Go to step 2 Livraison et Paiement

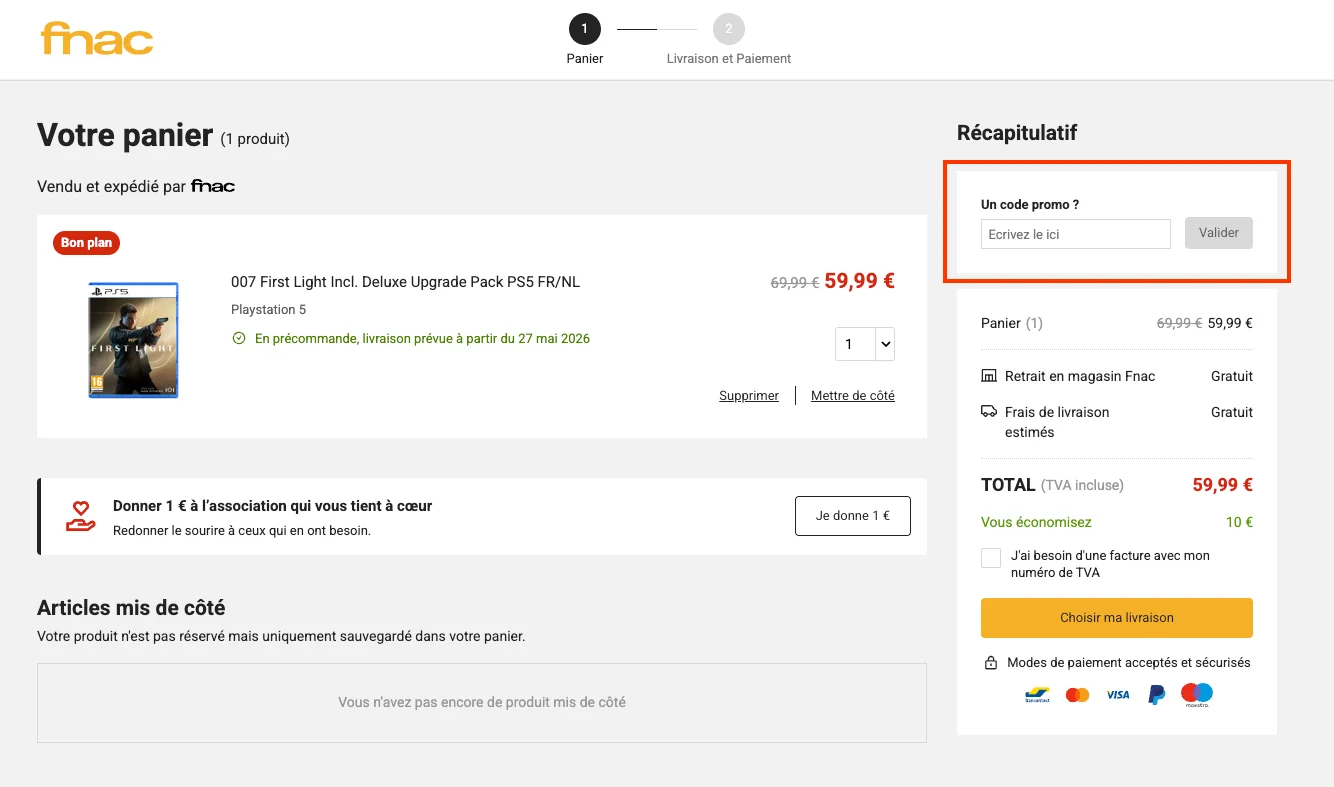[729, 29]
